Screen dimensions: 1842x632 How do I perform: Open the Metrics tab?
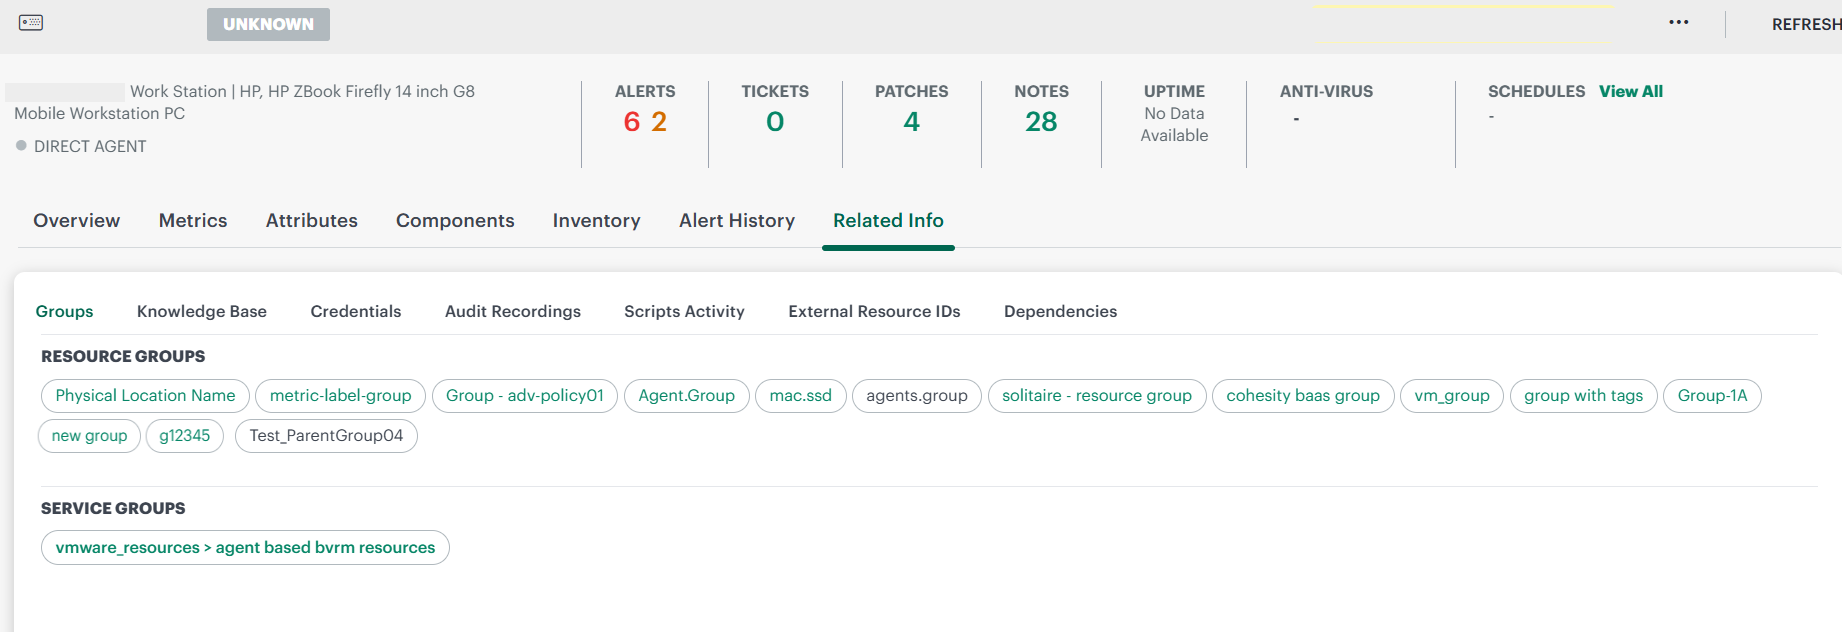tap(193, 220)
